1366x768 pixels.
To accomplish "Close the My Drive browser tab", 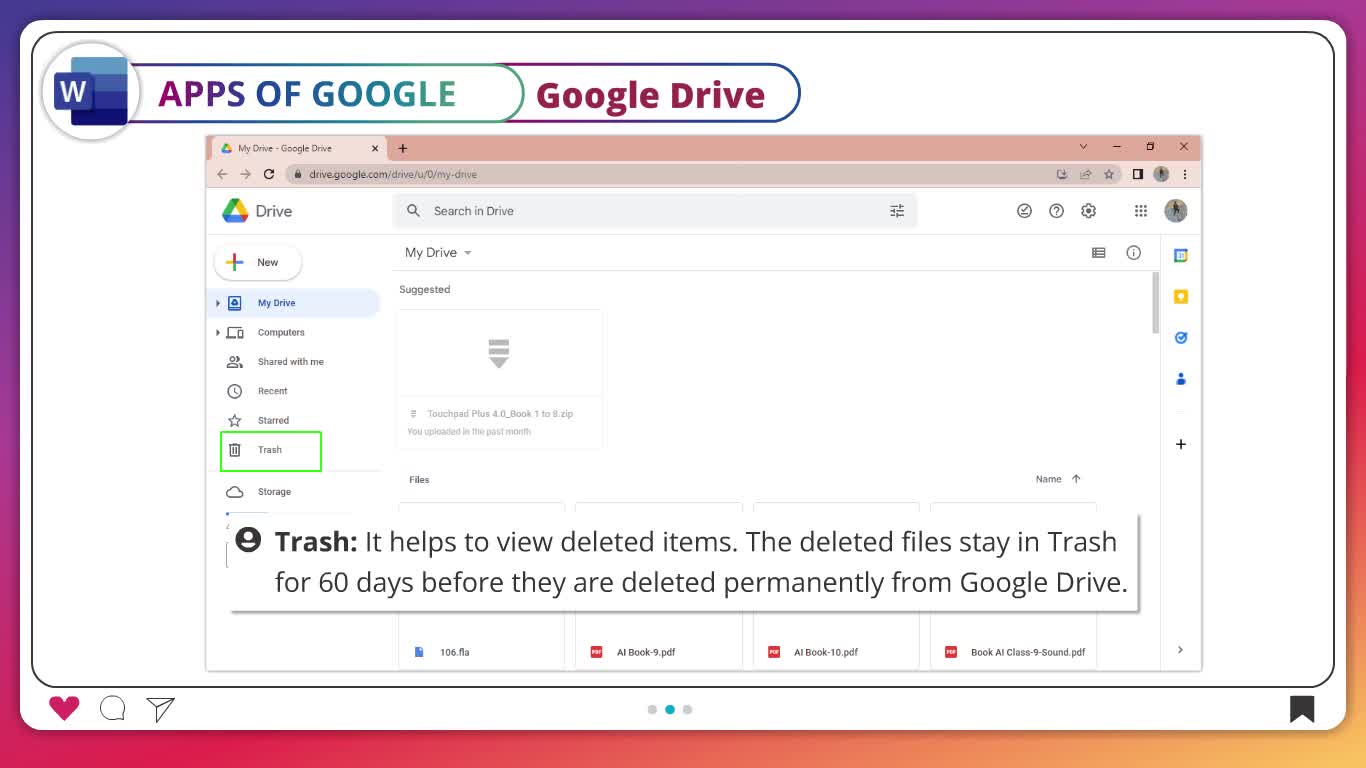I will 376,148.
